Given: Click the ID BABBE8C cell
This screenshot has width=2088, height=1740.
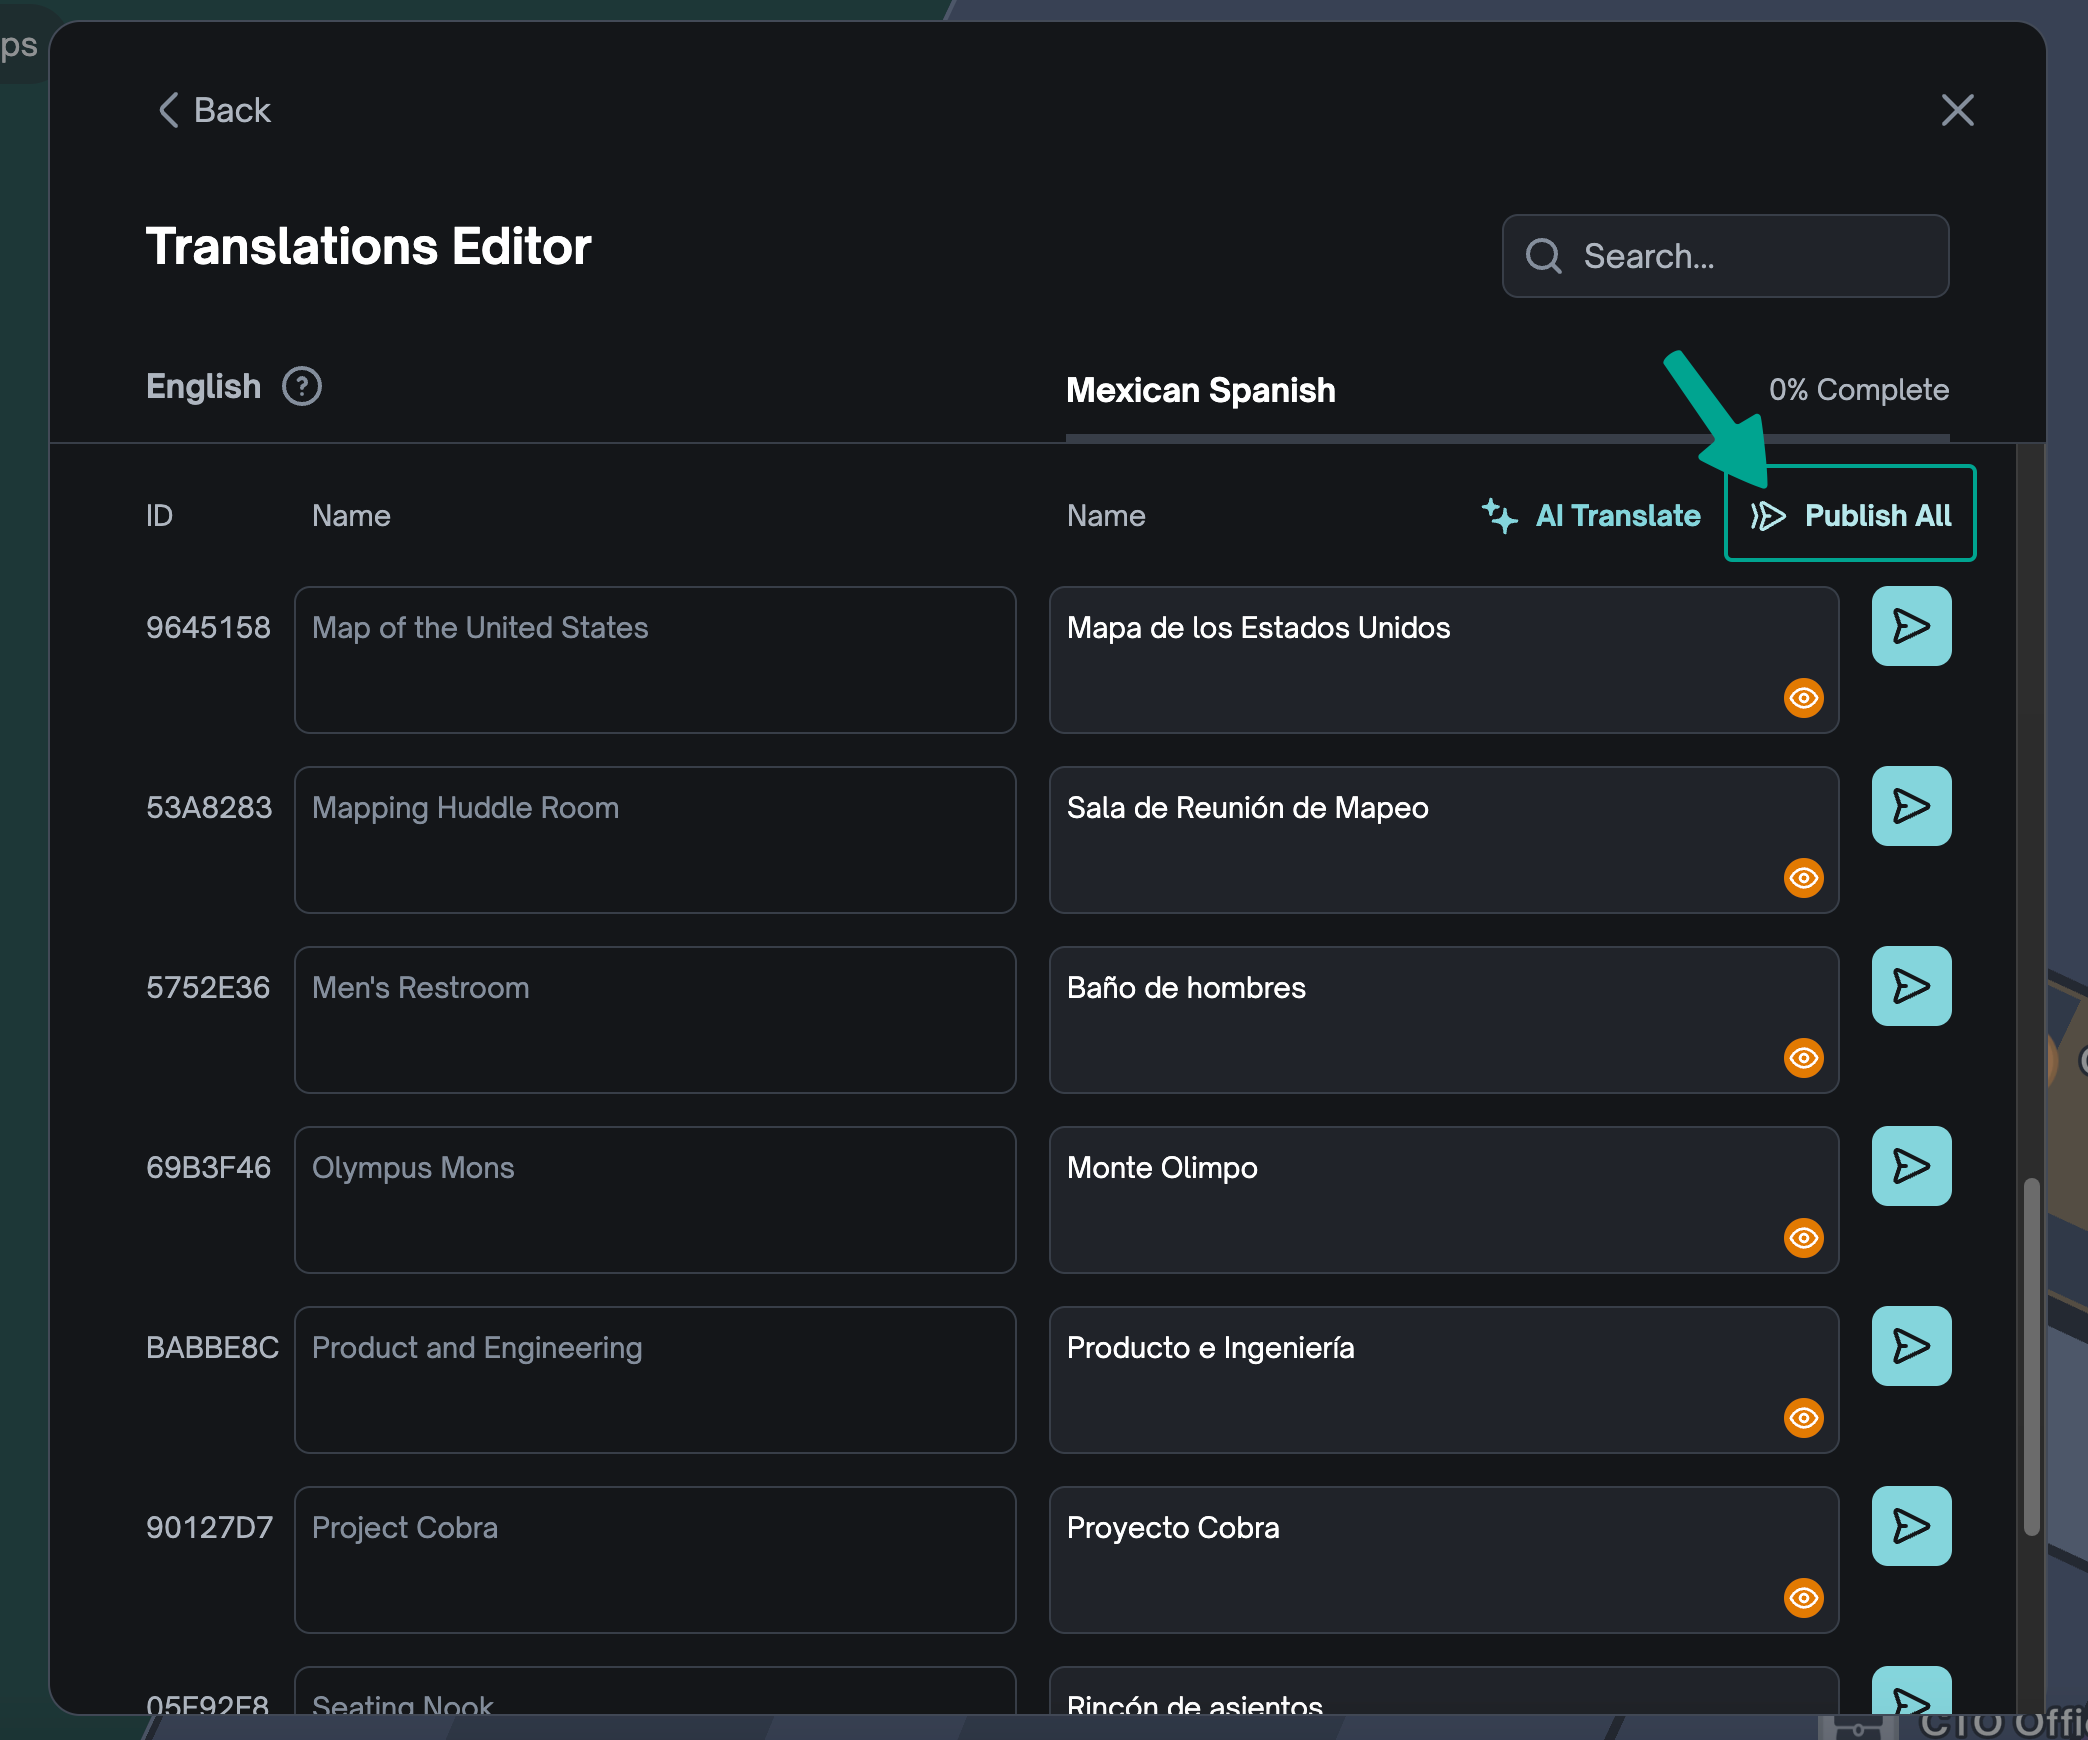Looking at the screenshot, I should pyautogui.click(x=212, y=1348).
